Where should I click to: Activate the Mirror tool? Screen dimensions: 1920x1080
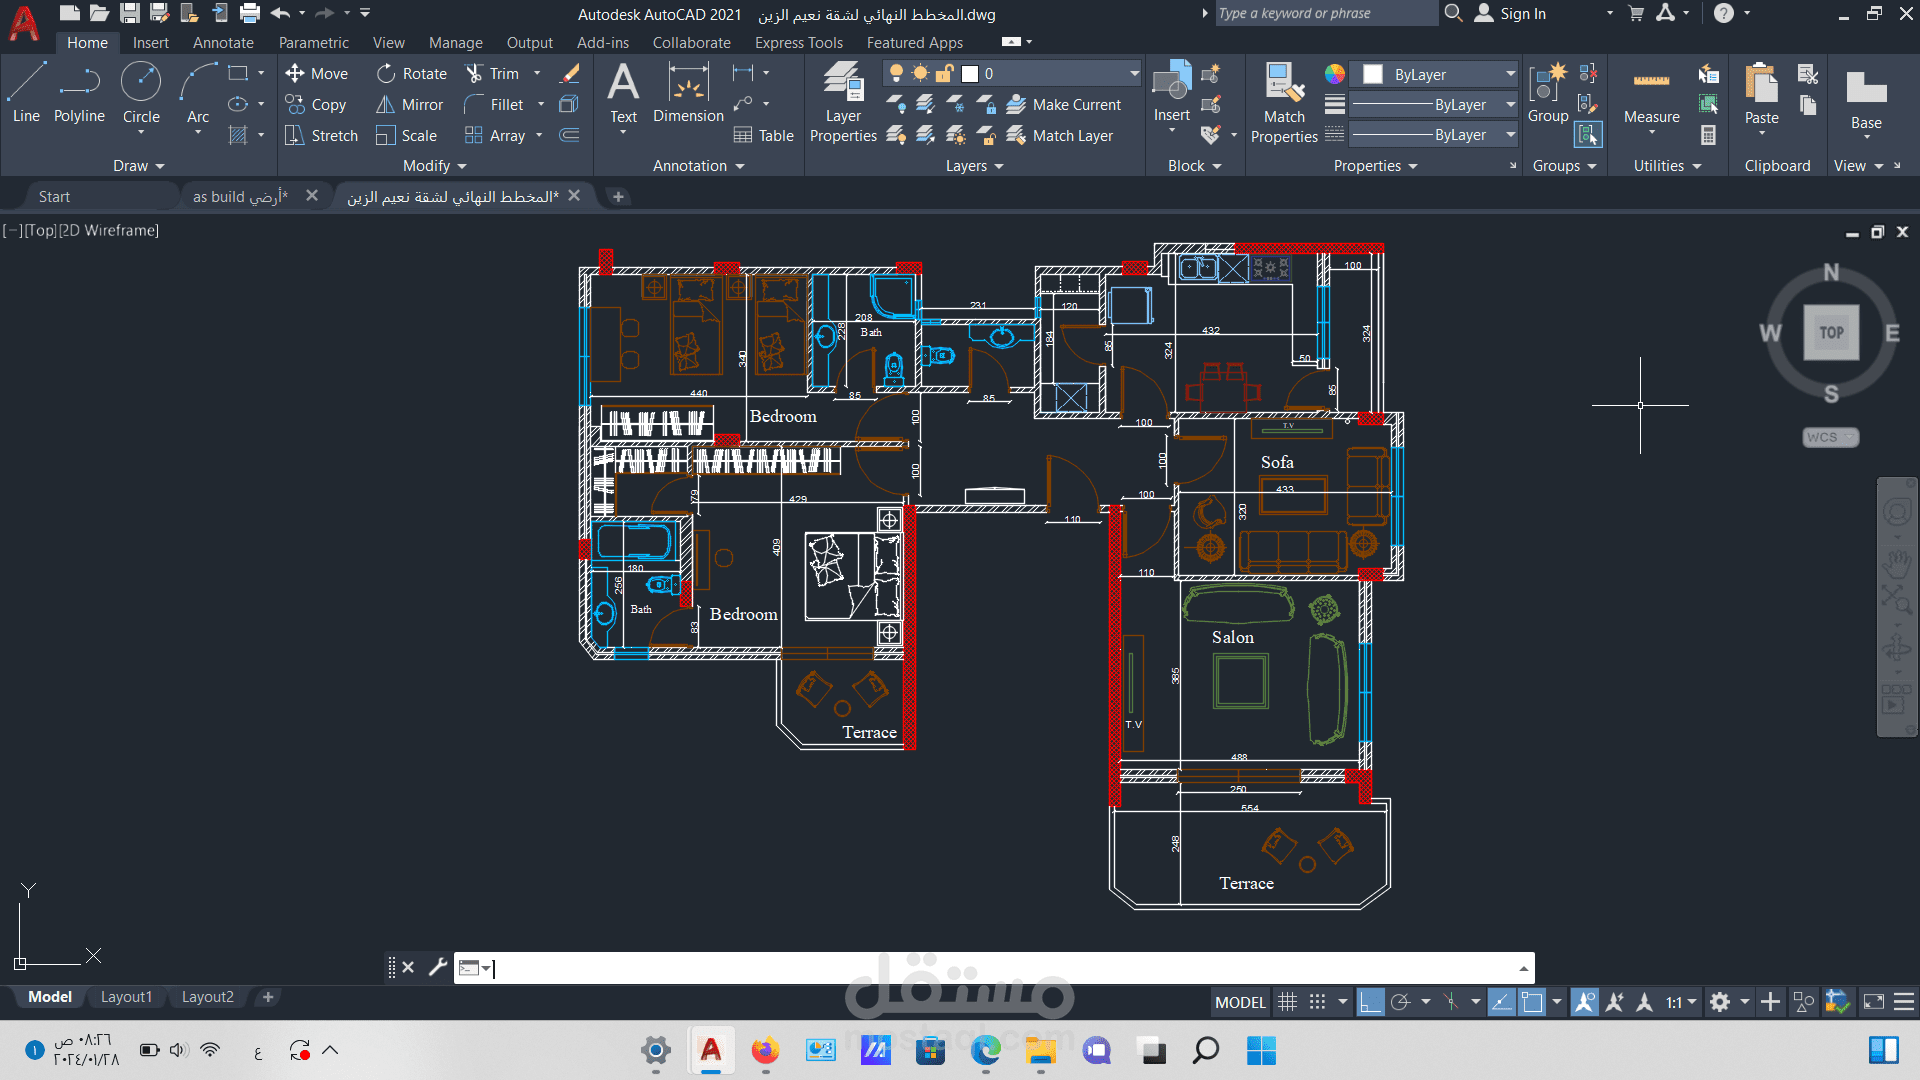click(409, 105)
